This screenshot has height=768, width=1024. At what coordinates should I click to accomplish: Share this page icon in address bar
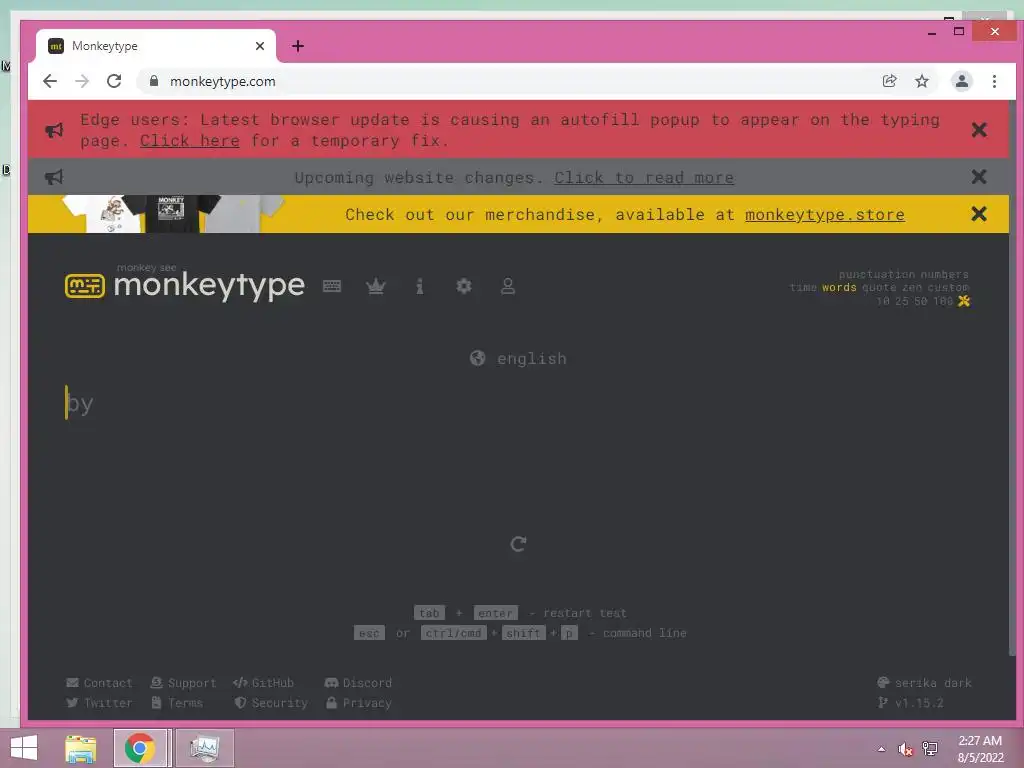pos(889,81)
